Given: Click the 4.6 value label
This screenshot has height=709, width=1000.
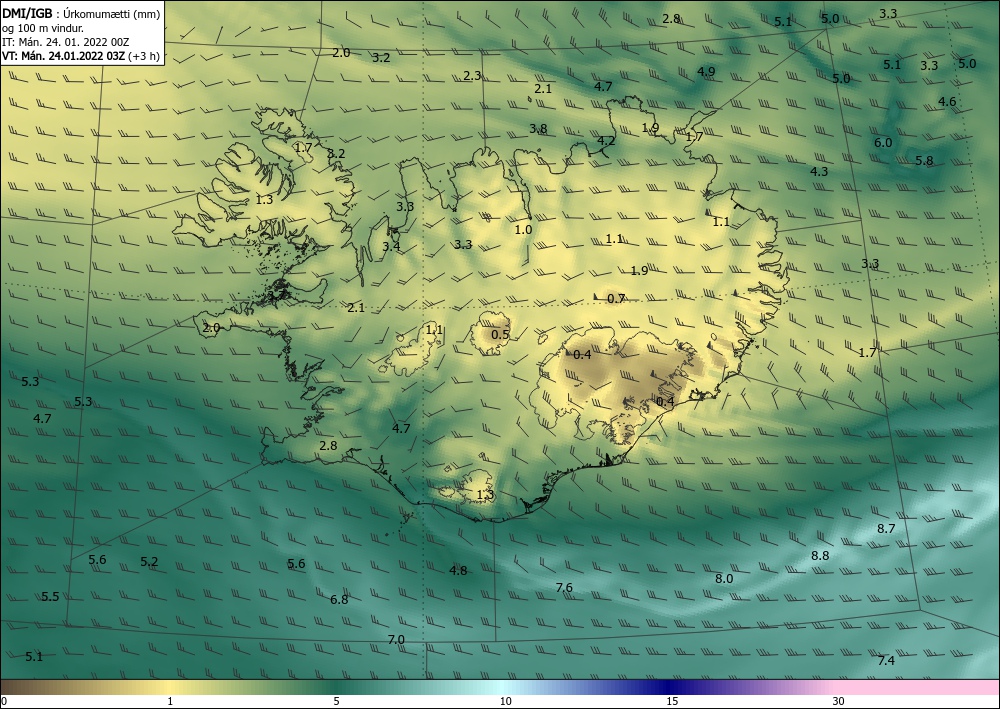Looking at the screenshot, I should click(947, 101).
